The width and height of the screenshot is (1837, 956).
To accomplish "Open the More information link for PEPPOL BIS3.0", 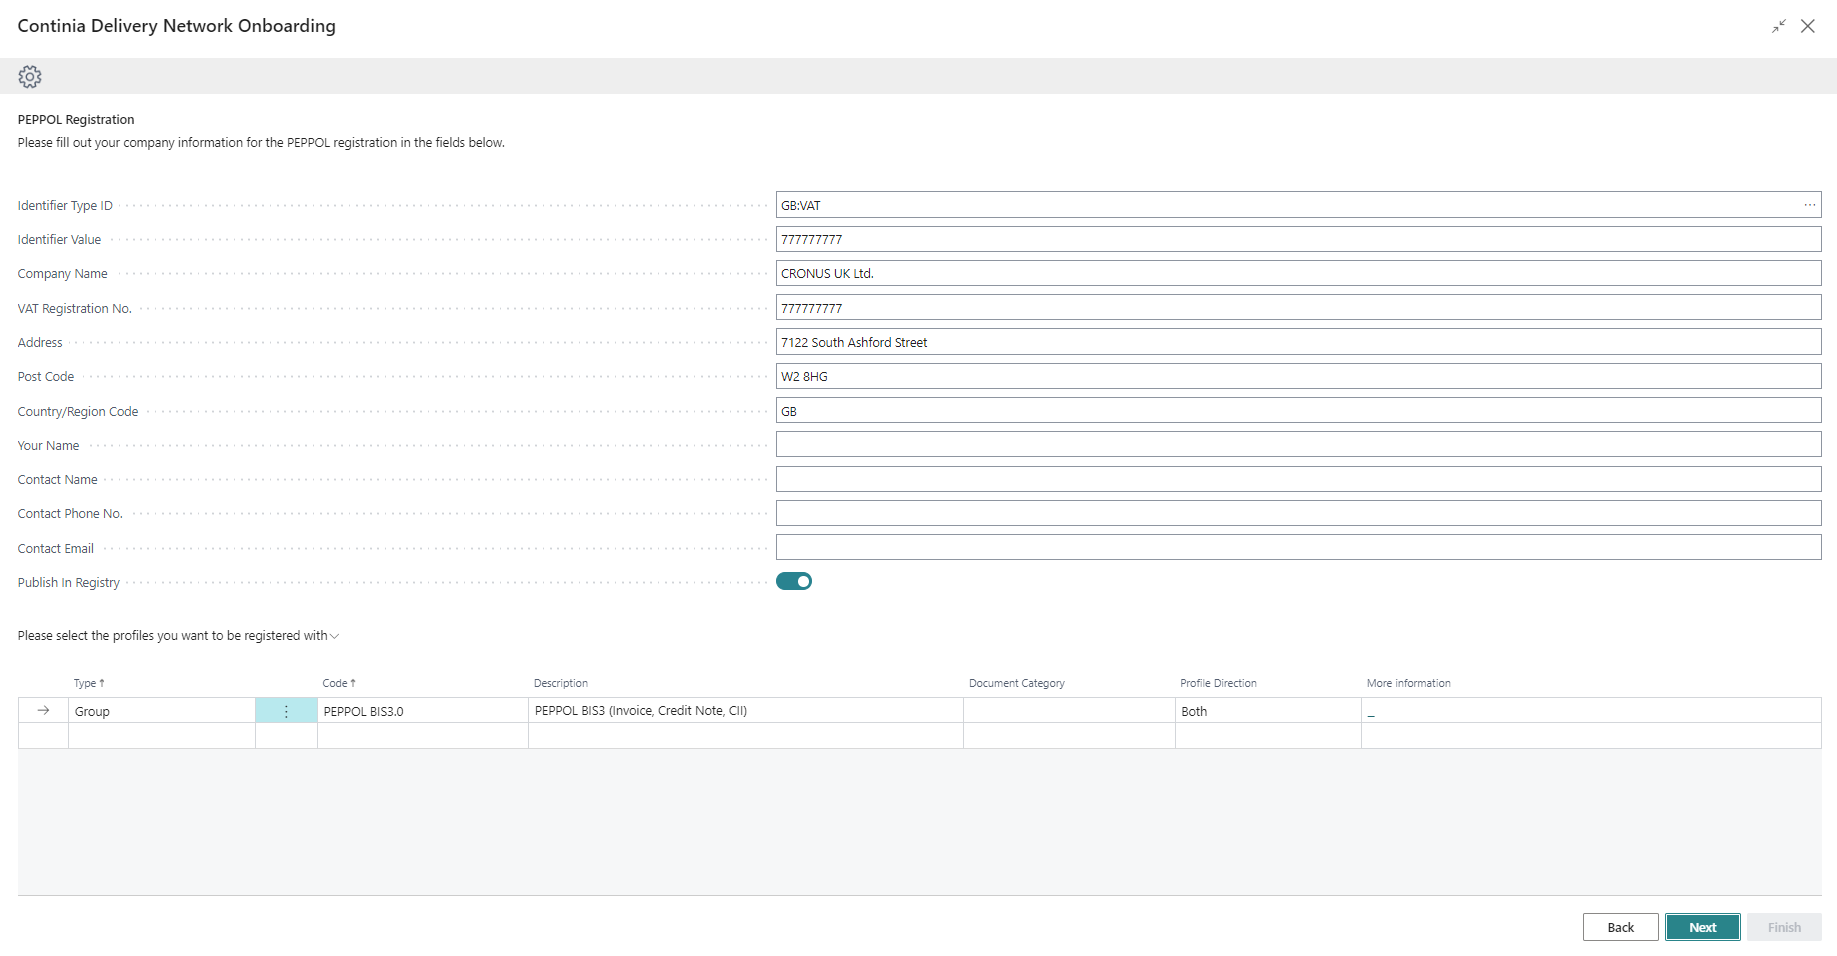I will tap(1371, 712).
